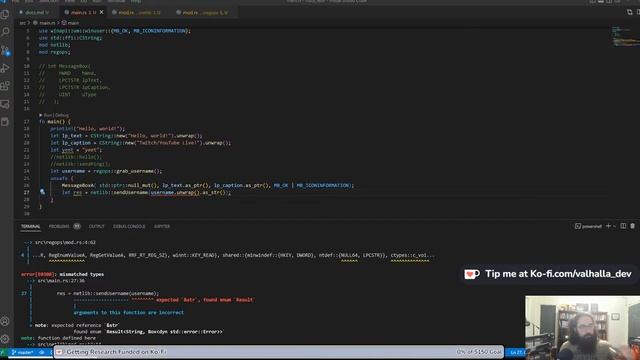Click the 'mod netlib;' line in editor
Viewport: 640px width, 360px height.
pos(55,45)
